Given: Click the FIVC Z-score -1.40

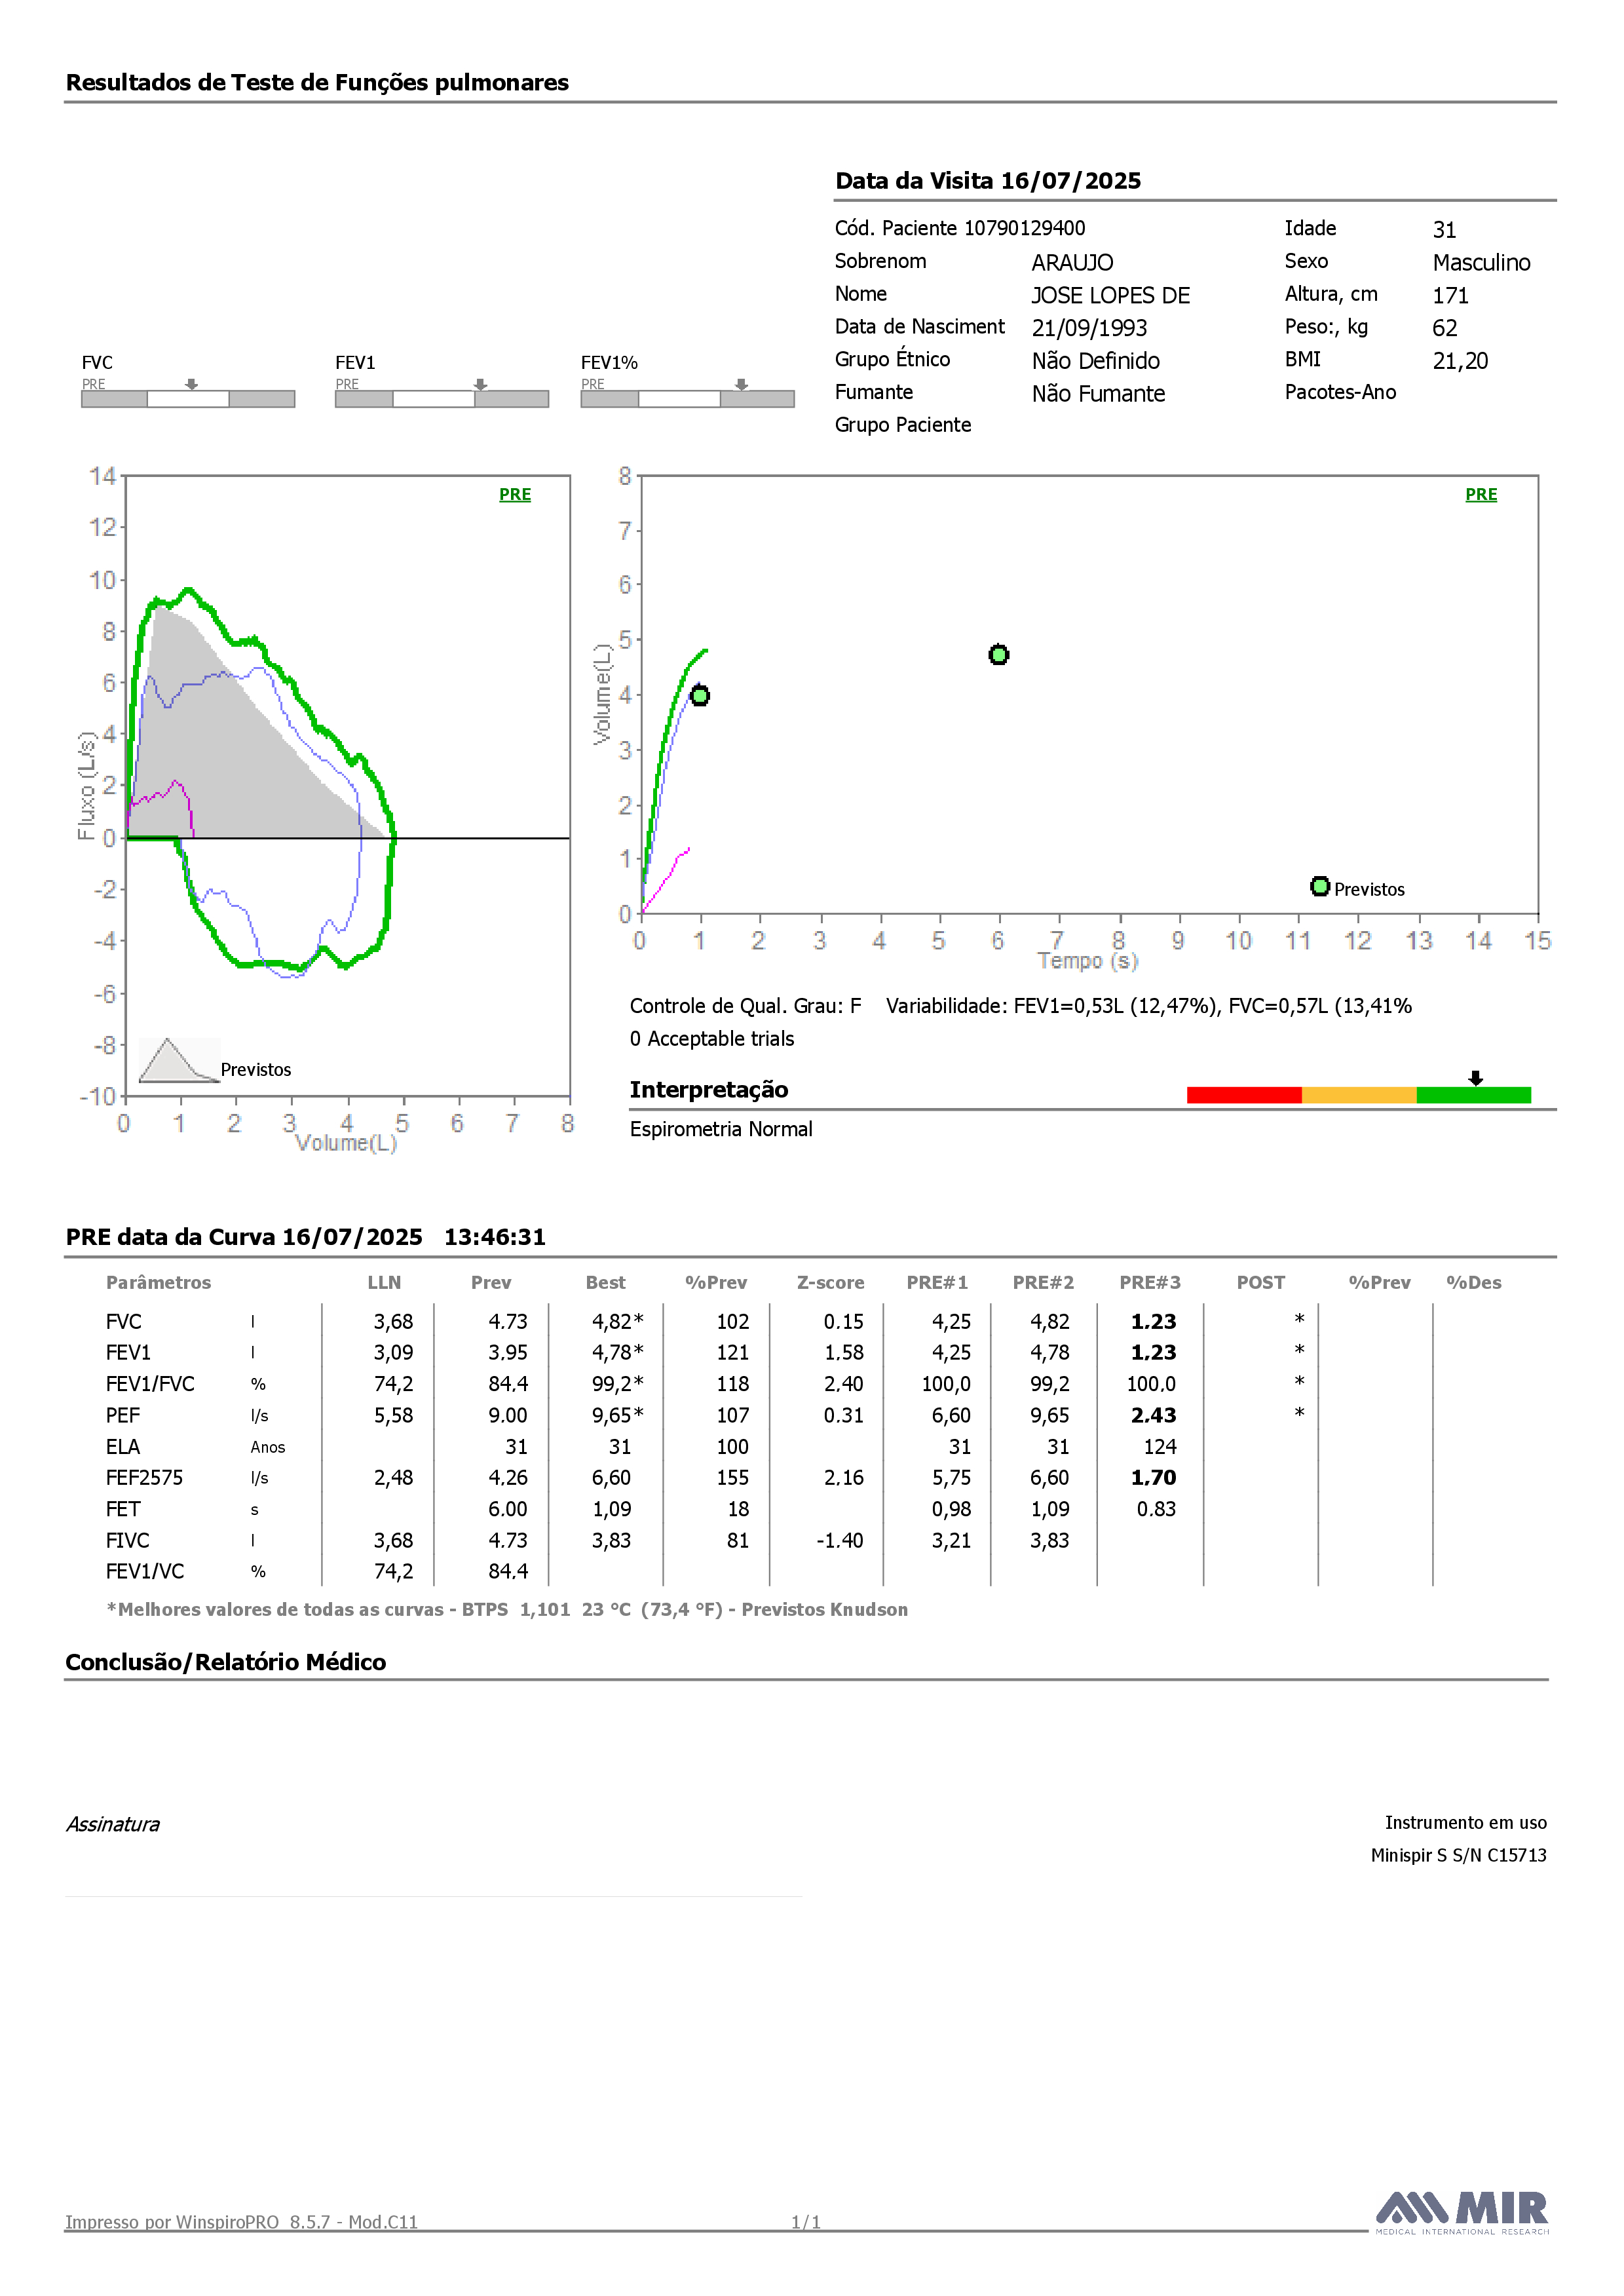Looking at the screenshot, I should [840, 1541].
